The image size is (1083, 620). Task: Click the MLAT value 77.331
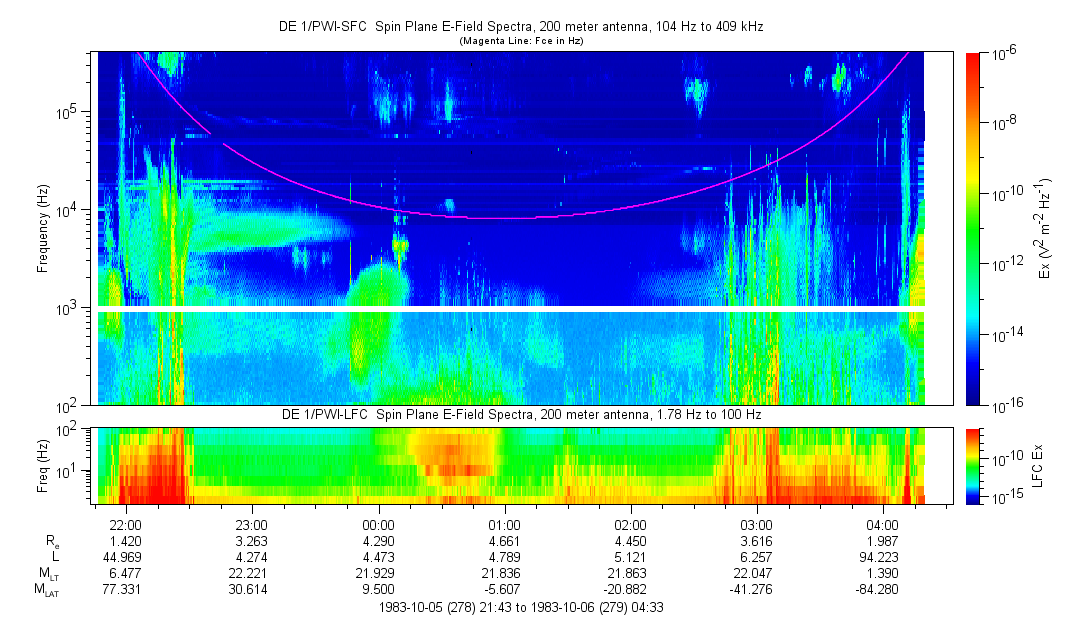click(123, 590)
